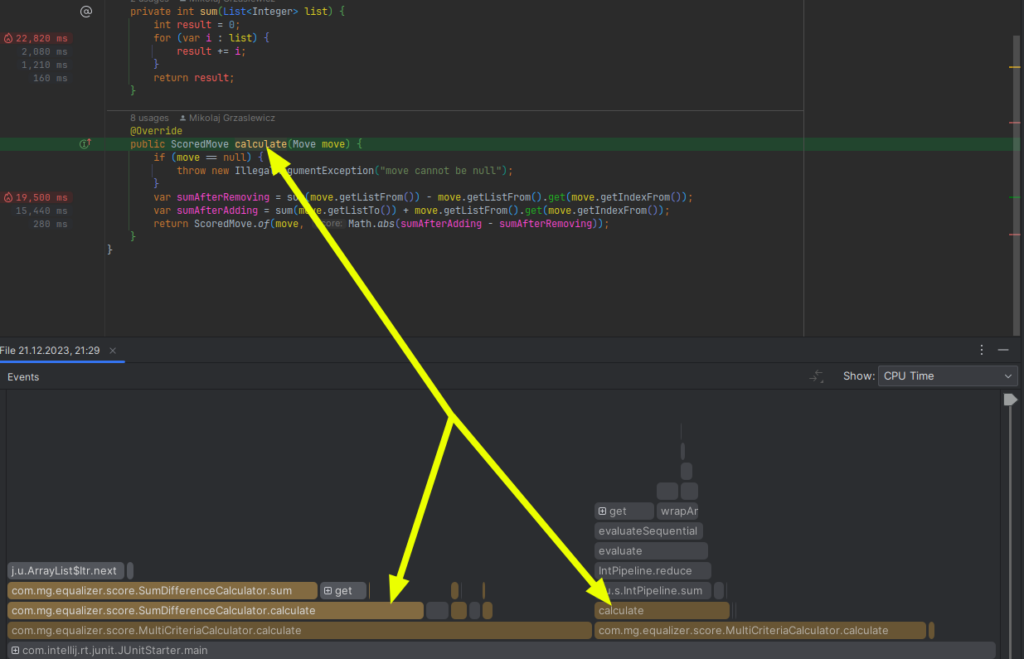Select the wrapAr frame
This screenshot has width=1024, height=659.
point(678,511)
